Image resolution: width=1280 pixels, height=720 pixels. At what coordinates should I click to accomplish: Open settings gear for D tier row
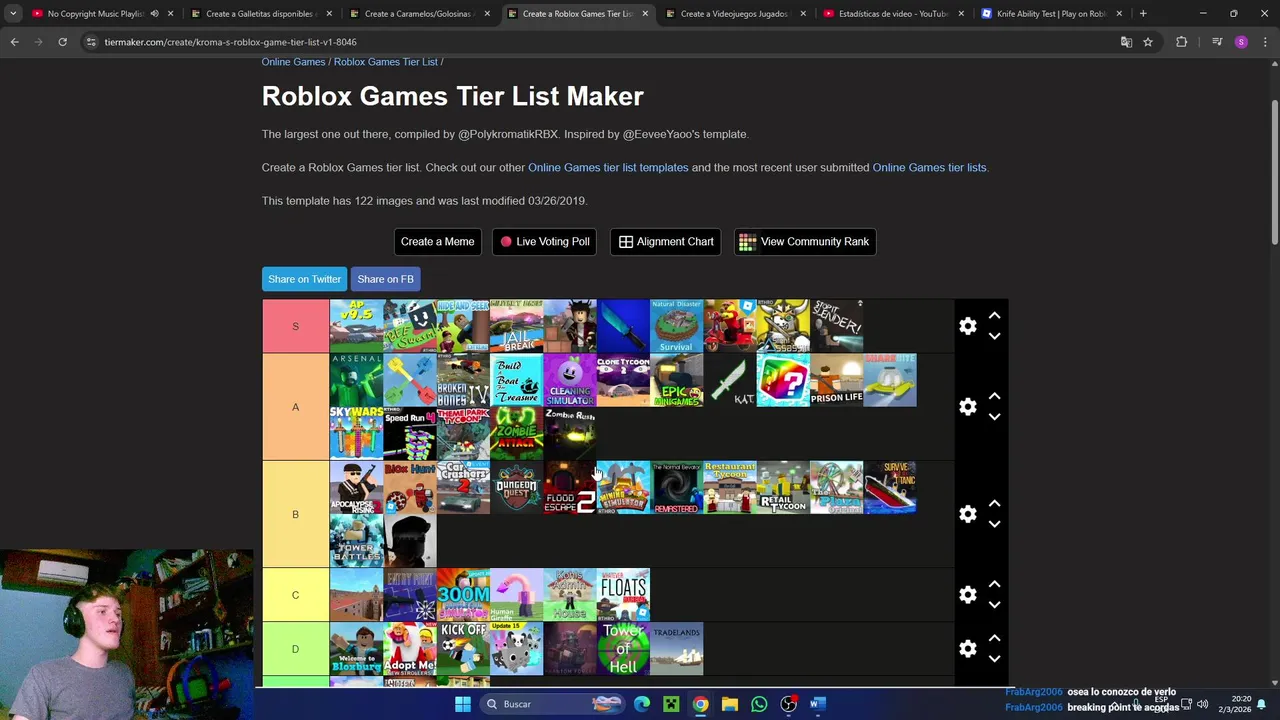pyautogui.click(x=967, y=649)
